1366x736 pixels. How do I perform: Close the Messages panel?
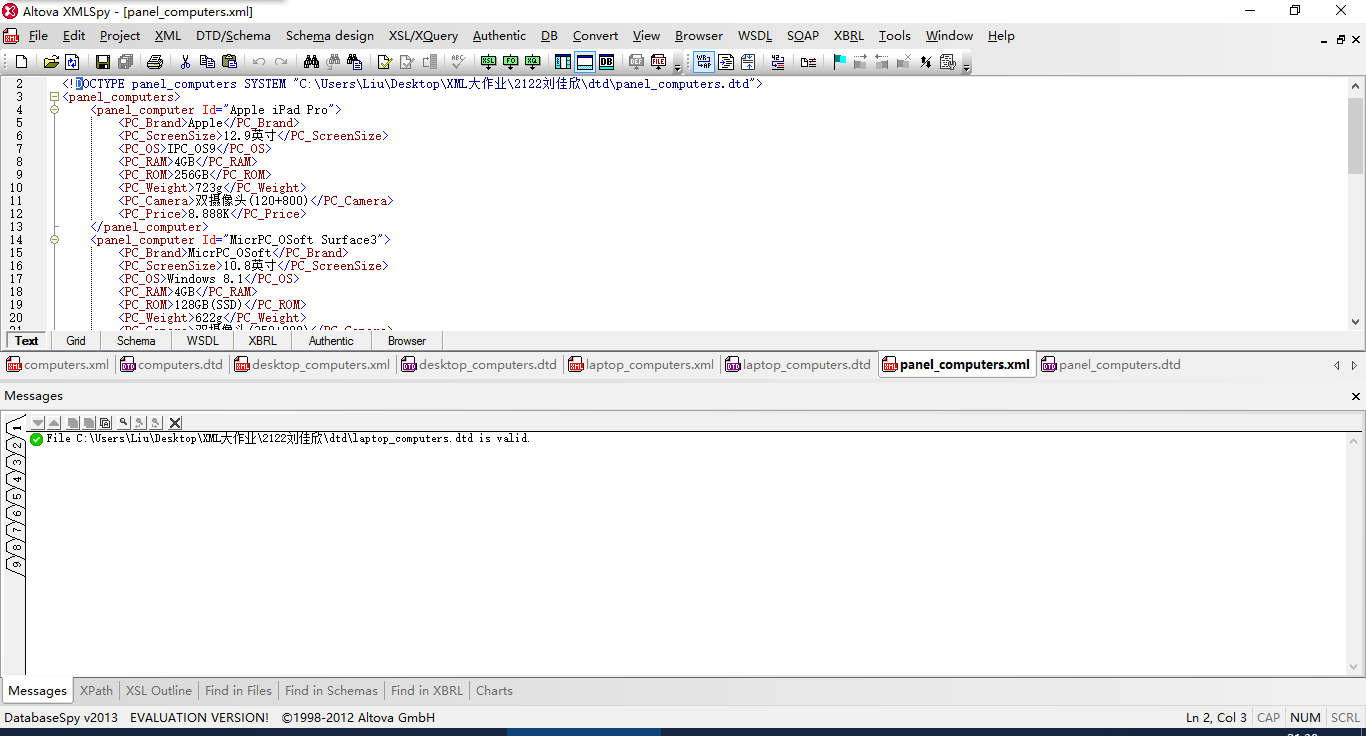(1356, 396)
